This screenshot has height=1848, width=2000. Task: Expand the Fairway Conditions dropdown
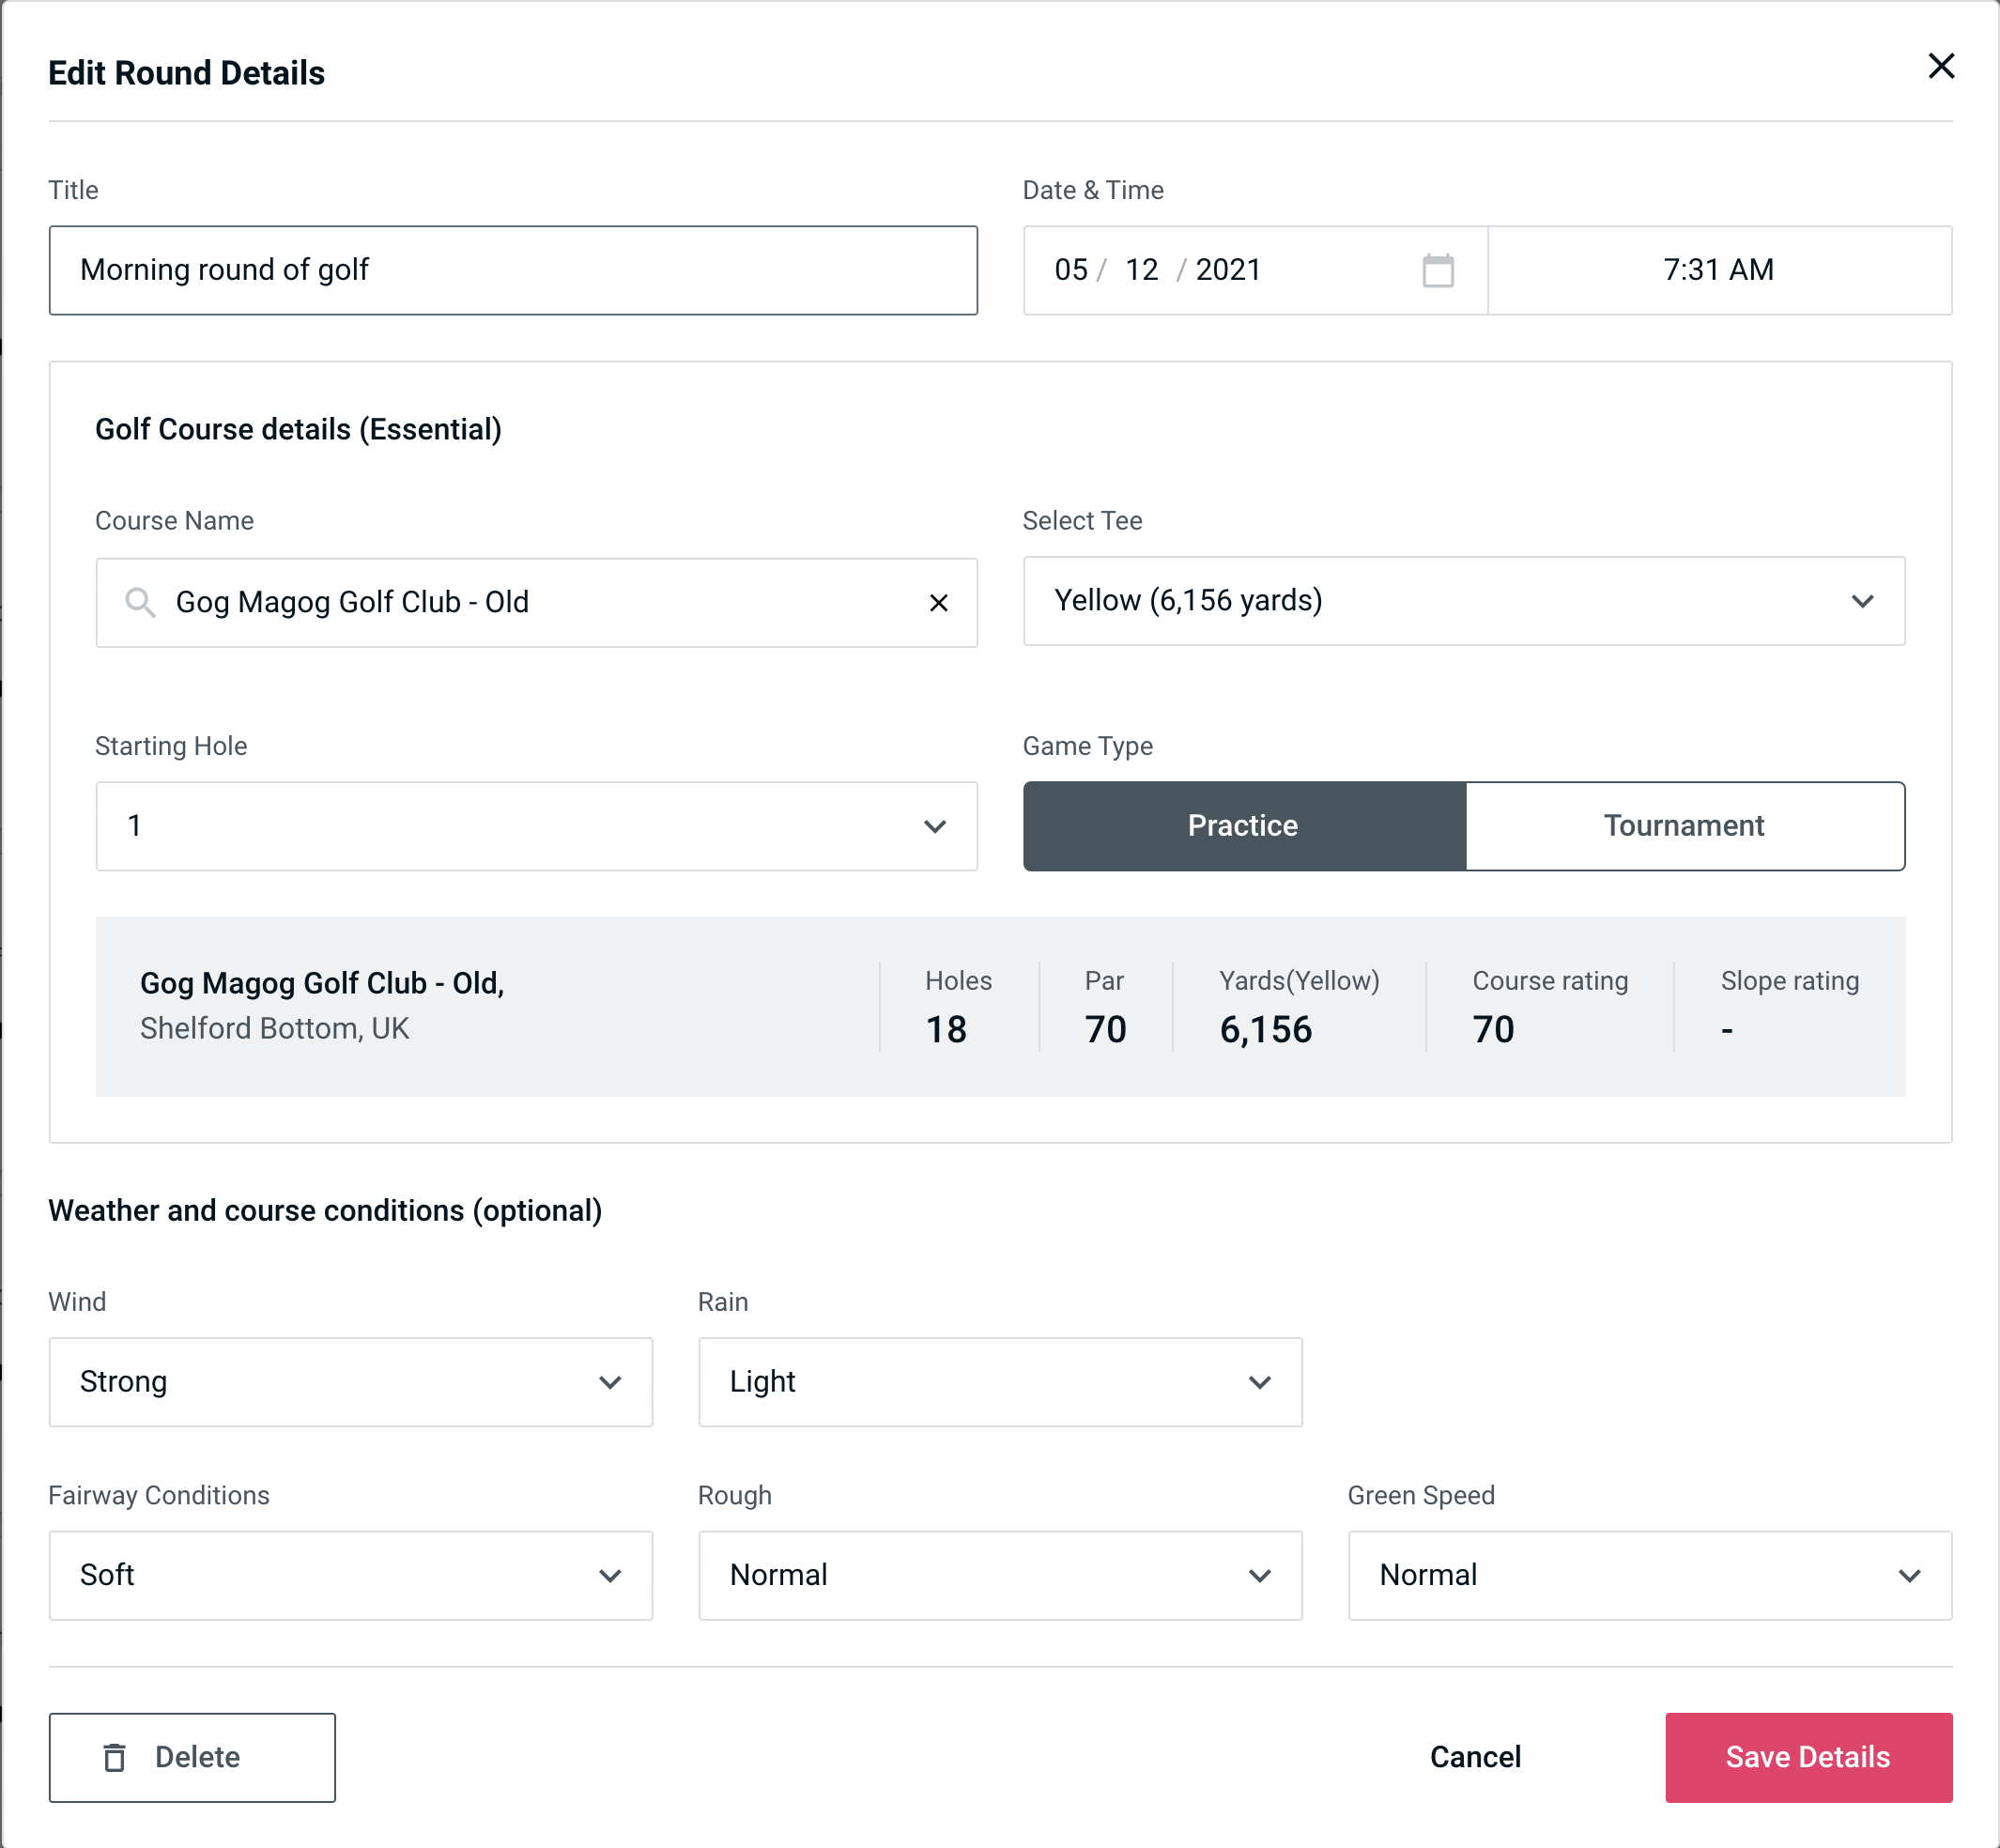[350, 1575]
